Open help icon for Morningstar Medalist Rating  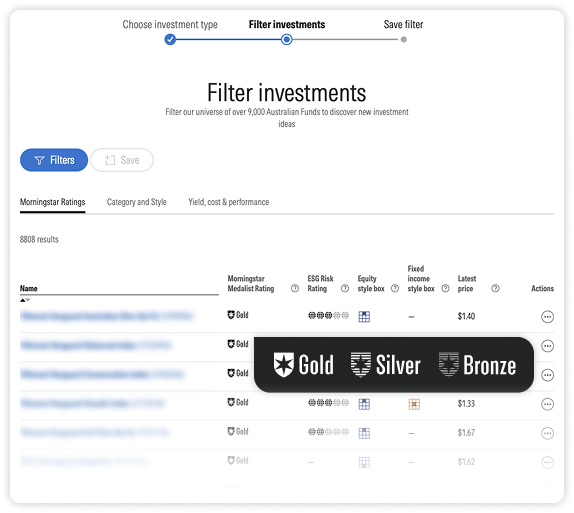[295, 289]
